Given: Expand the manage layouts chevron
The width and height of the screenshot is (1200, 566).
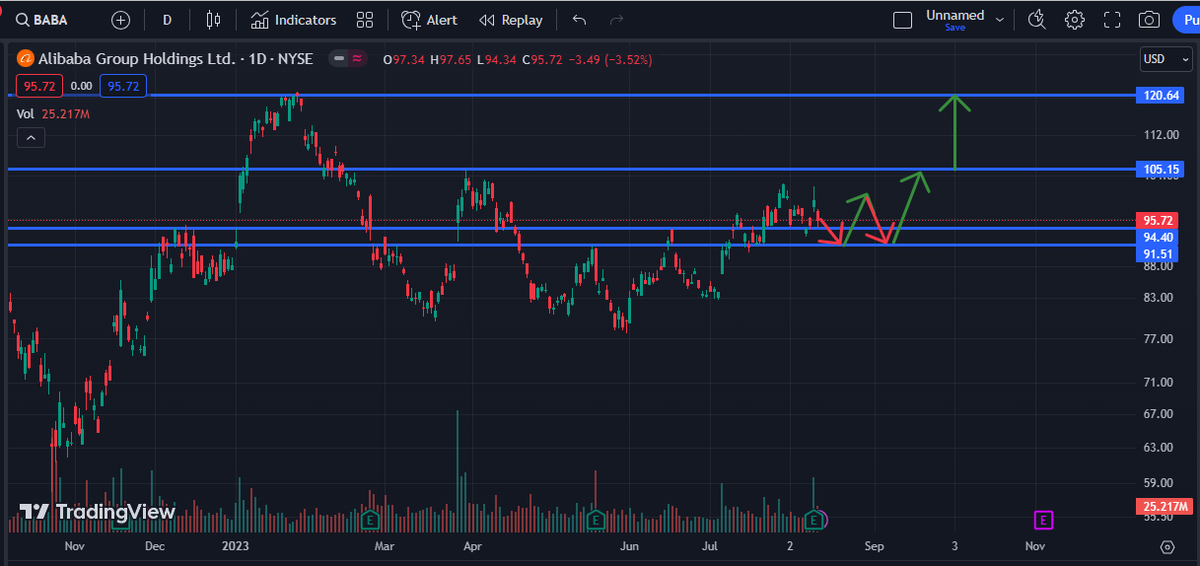Looking at the screenshot, I should (x=999, y=20).
